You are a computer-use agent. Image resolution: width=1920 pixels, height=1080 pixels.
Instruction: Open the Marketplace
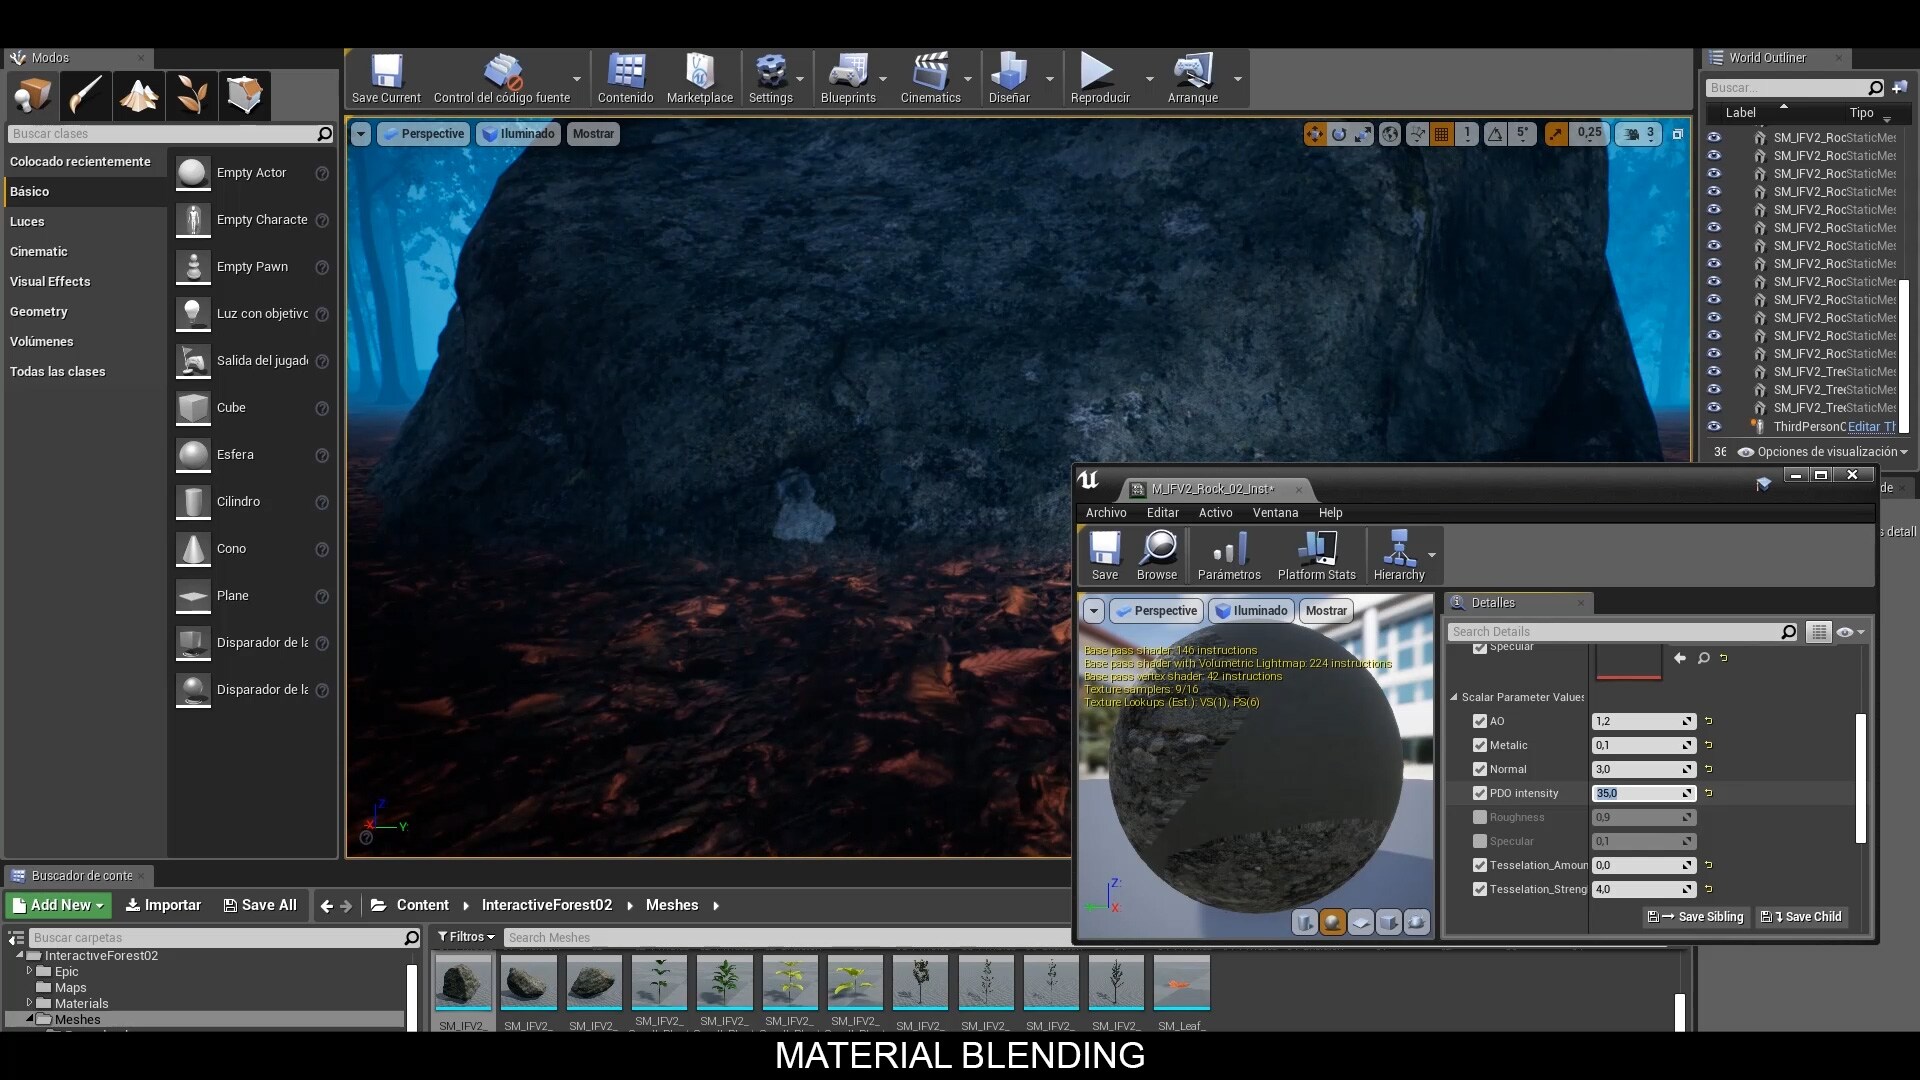699,78
